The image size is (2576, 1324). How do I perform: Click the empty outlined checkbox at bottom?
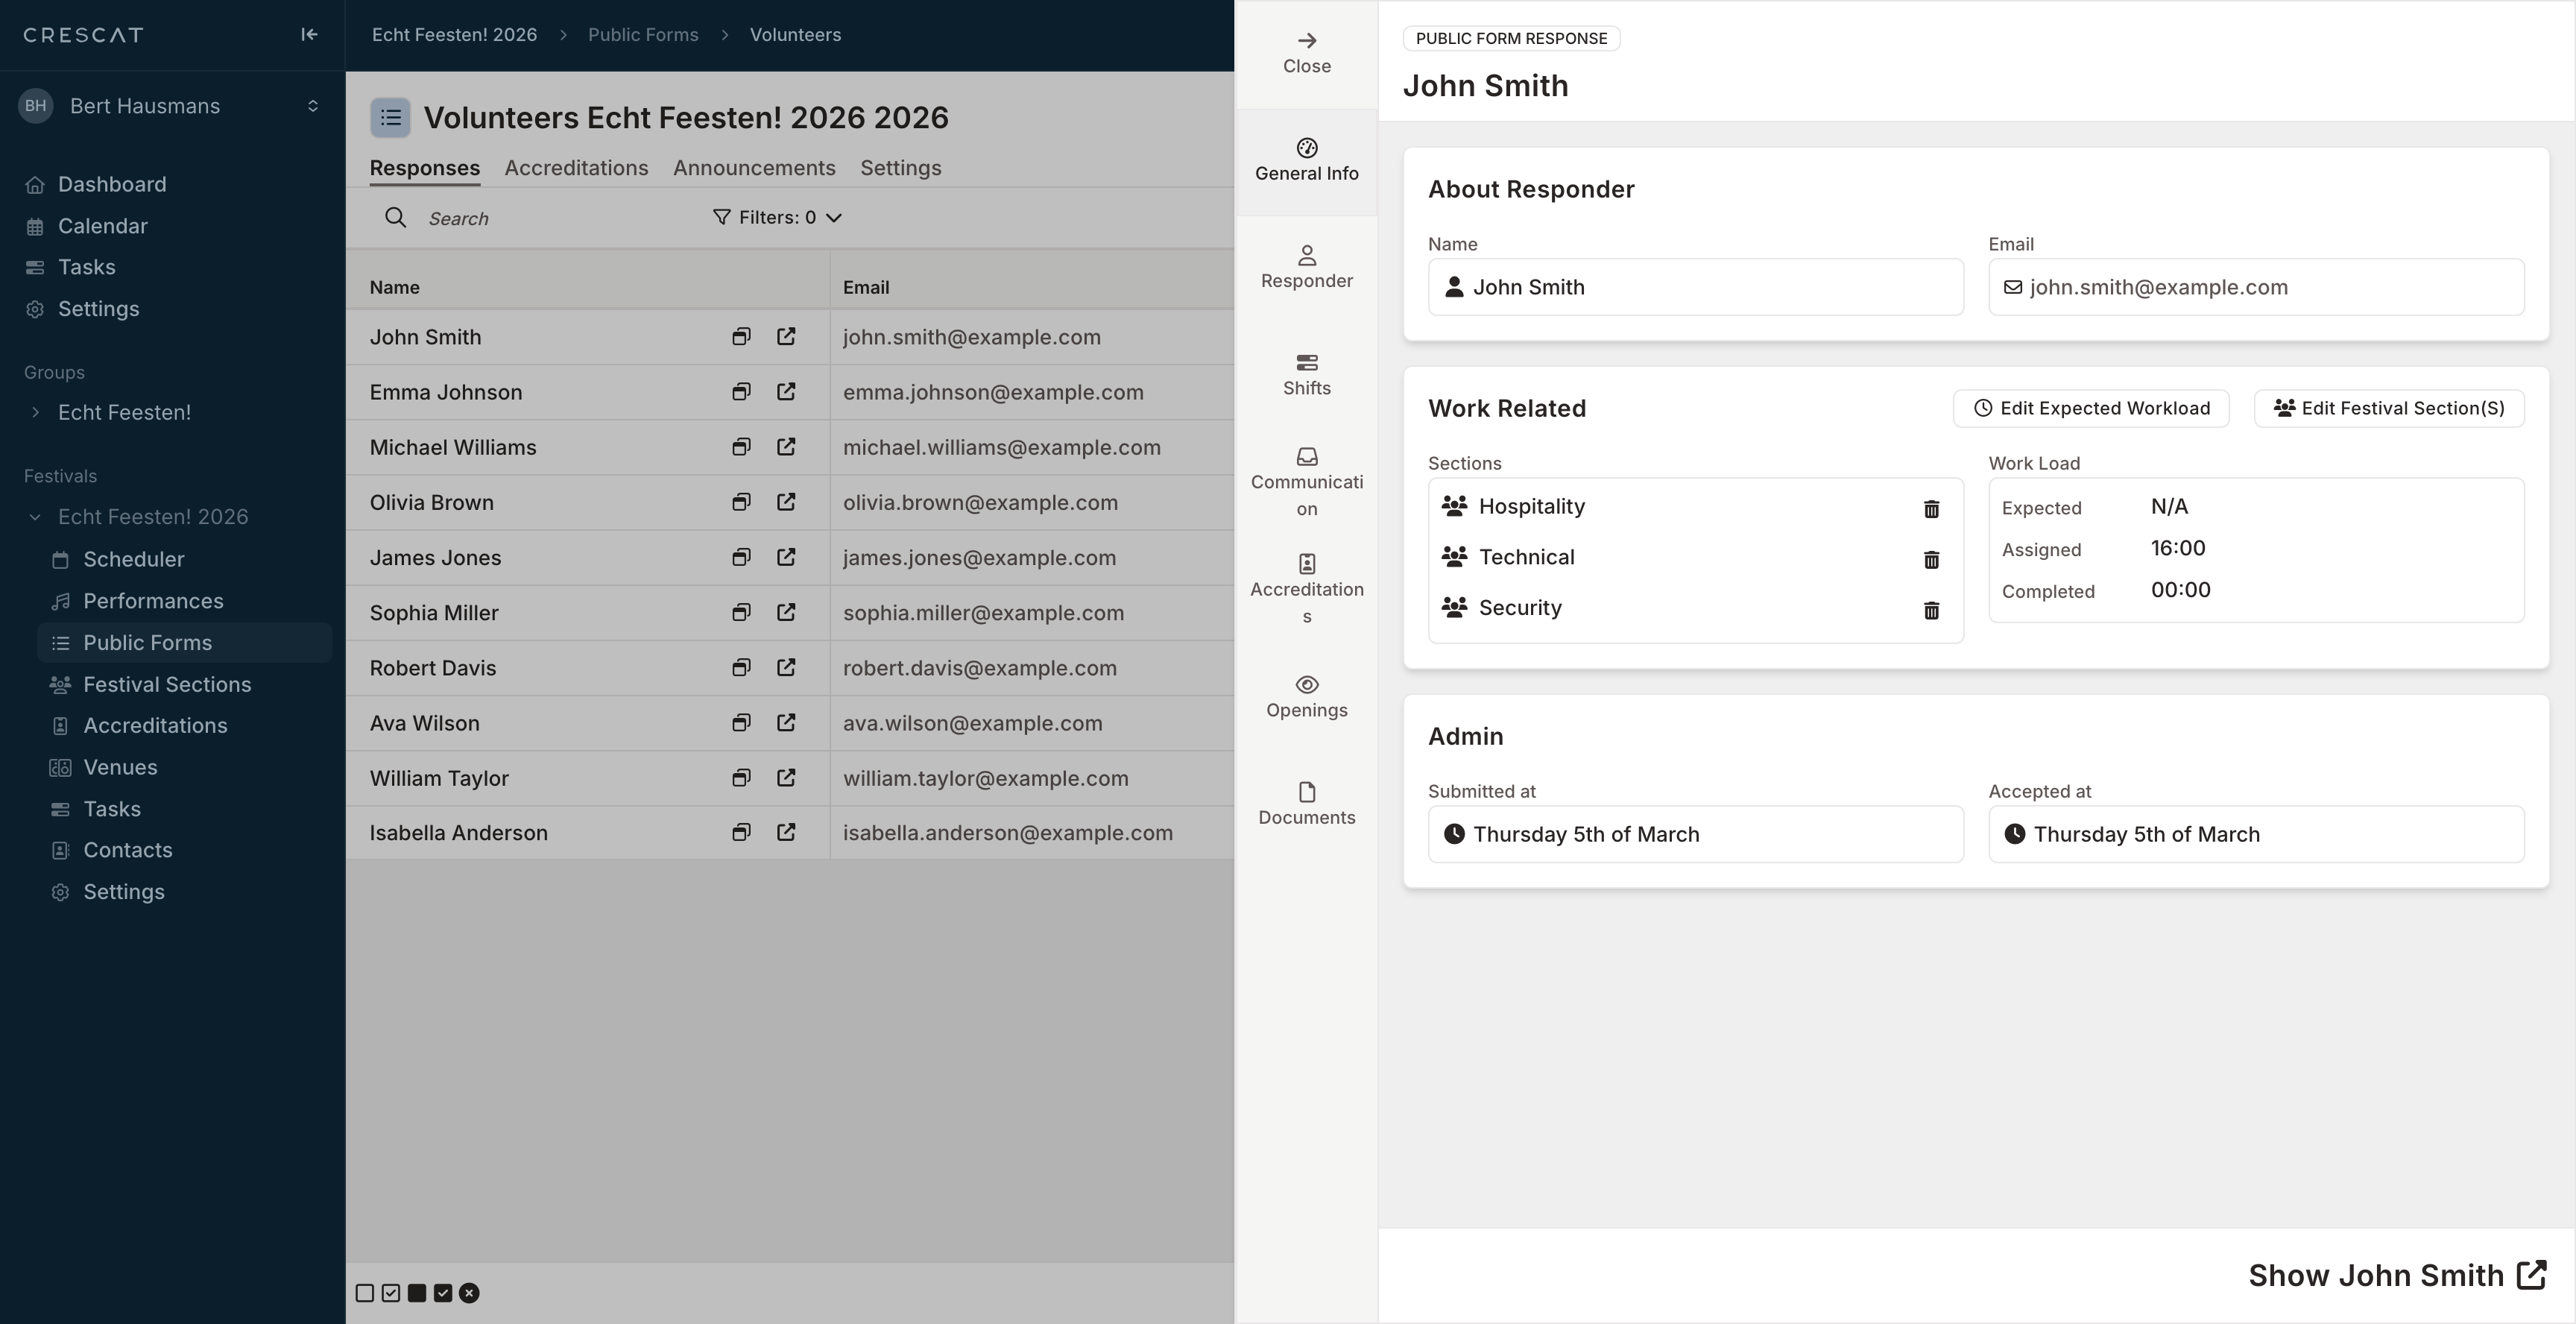click(x=365, y=1293)
